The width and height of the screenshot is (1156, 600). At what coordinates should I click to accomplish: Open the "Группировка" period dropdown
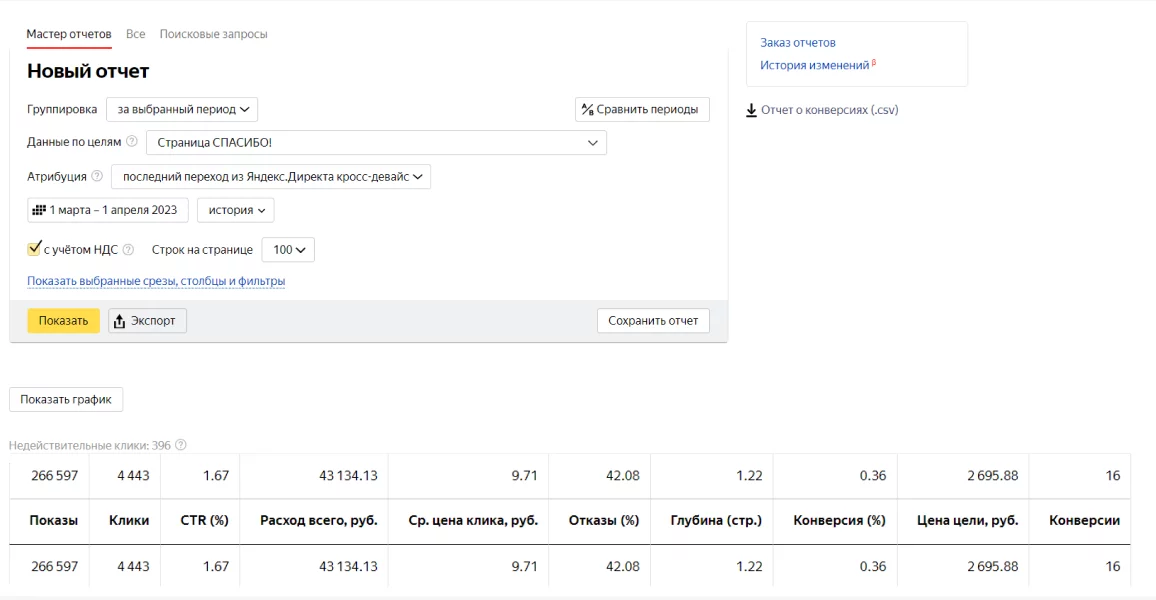coord(182,109)
